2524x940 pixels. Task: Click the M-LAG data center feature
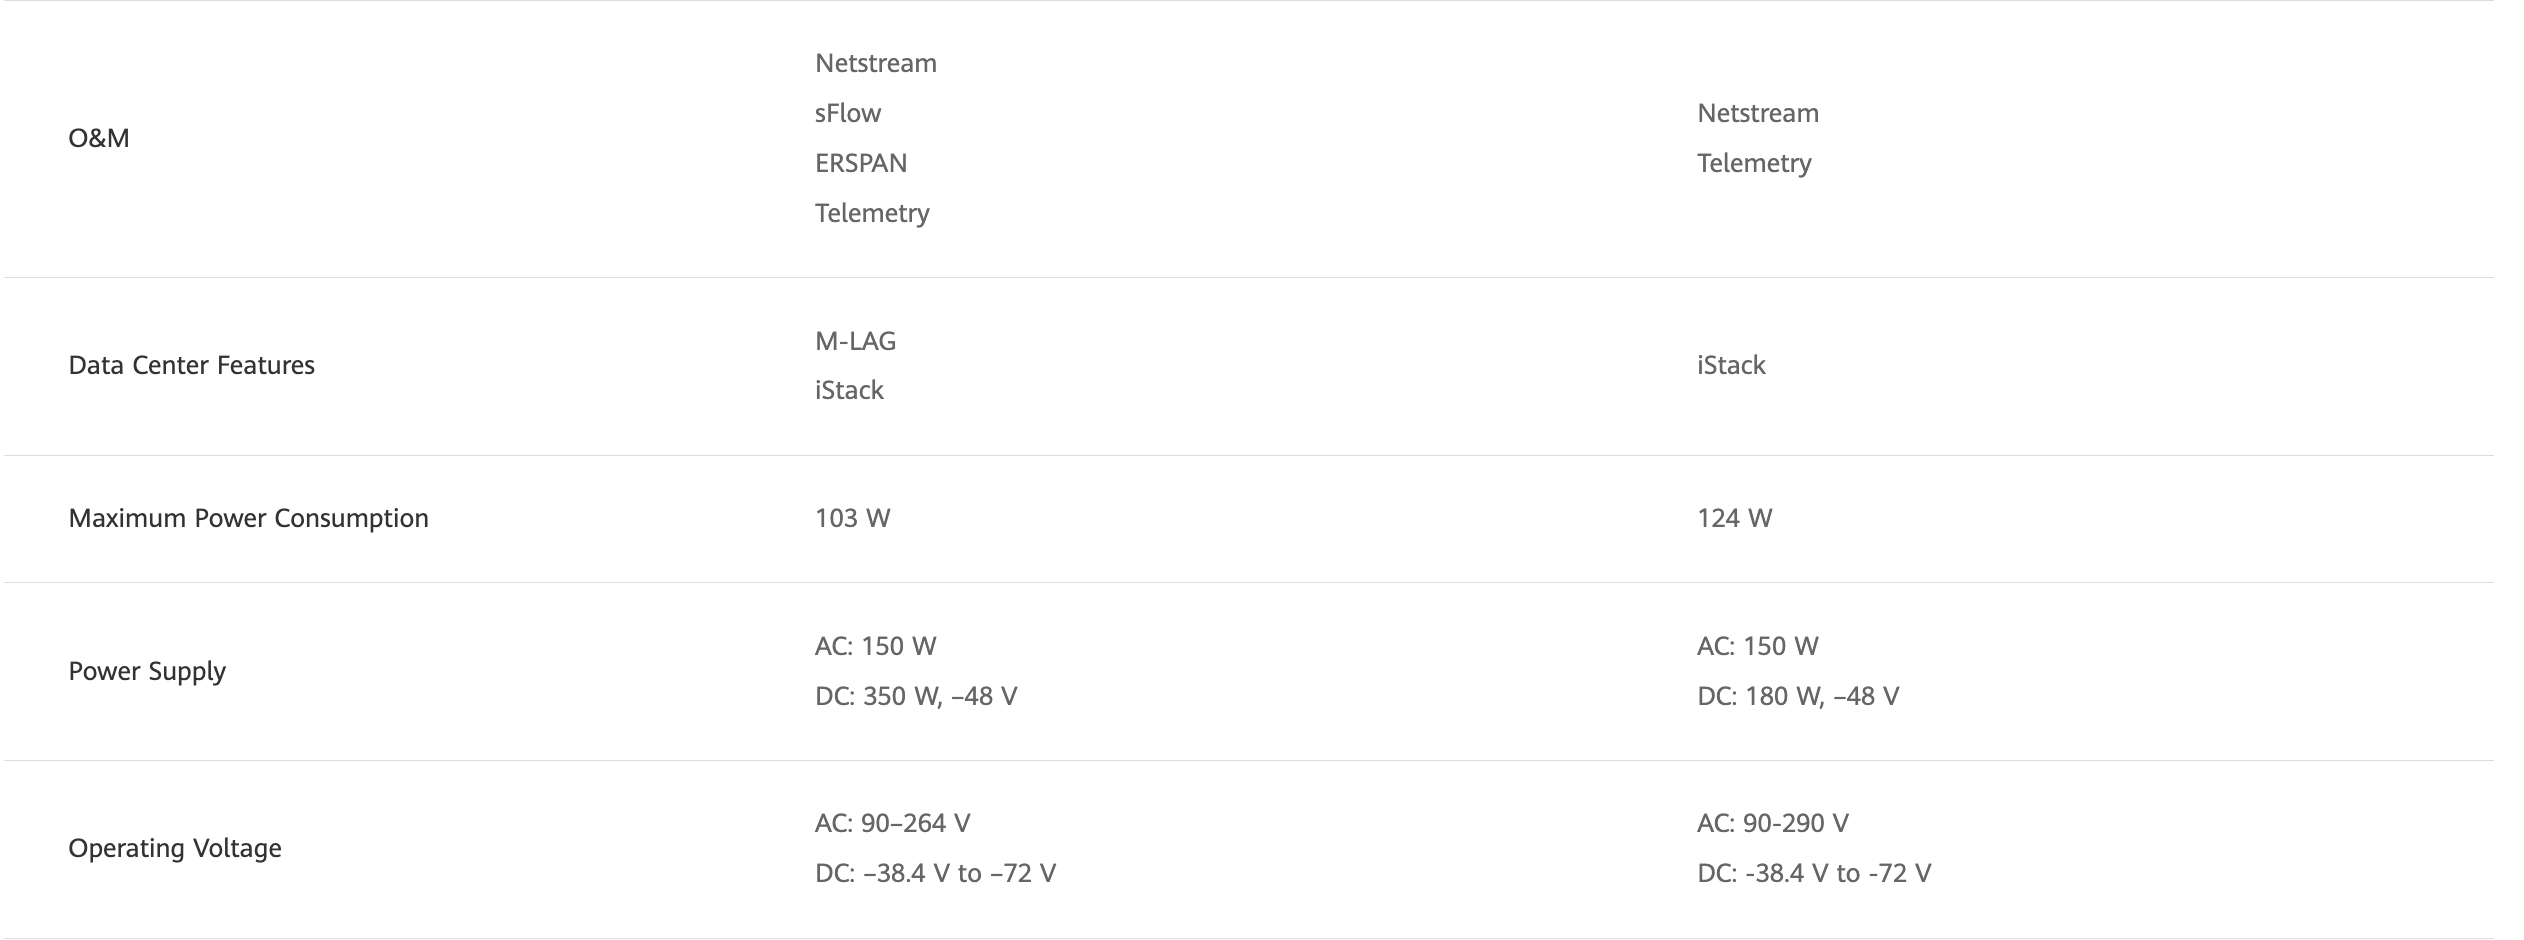click(856, 341)
